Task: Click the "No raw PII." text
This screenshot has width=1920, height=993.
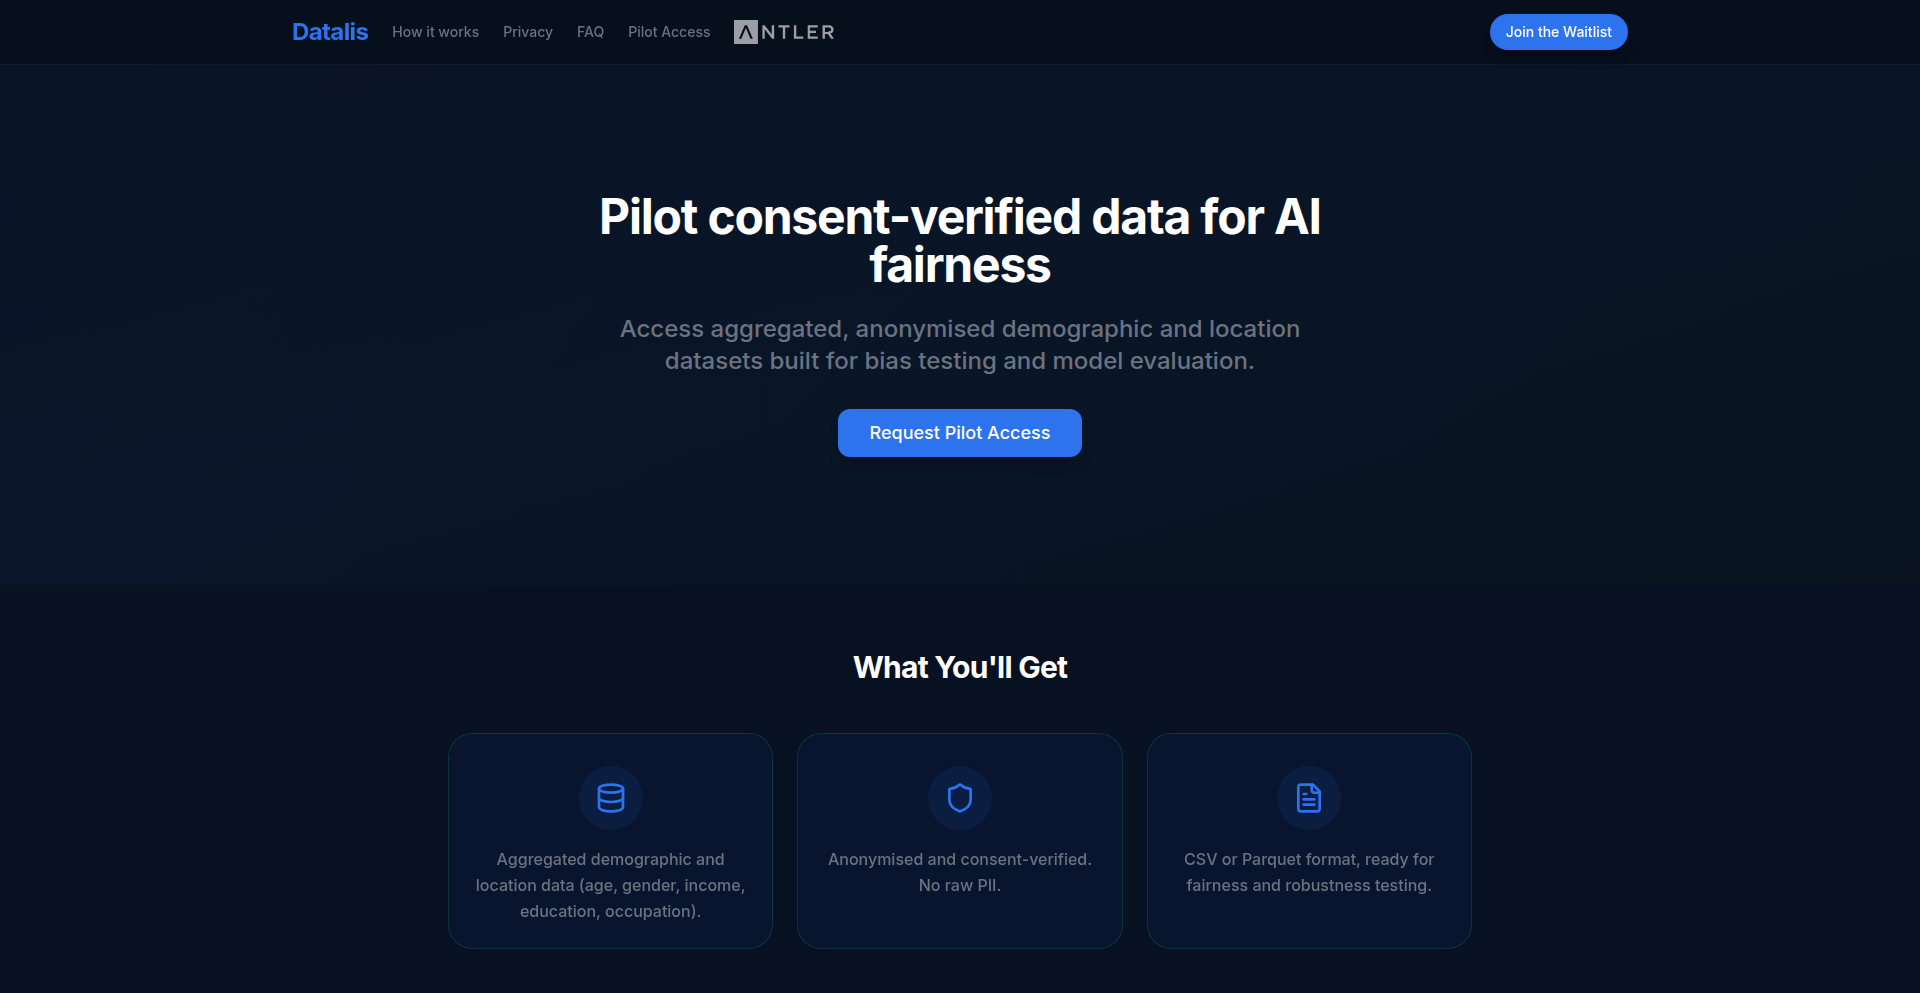Action: [x=960, y=885]
